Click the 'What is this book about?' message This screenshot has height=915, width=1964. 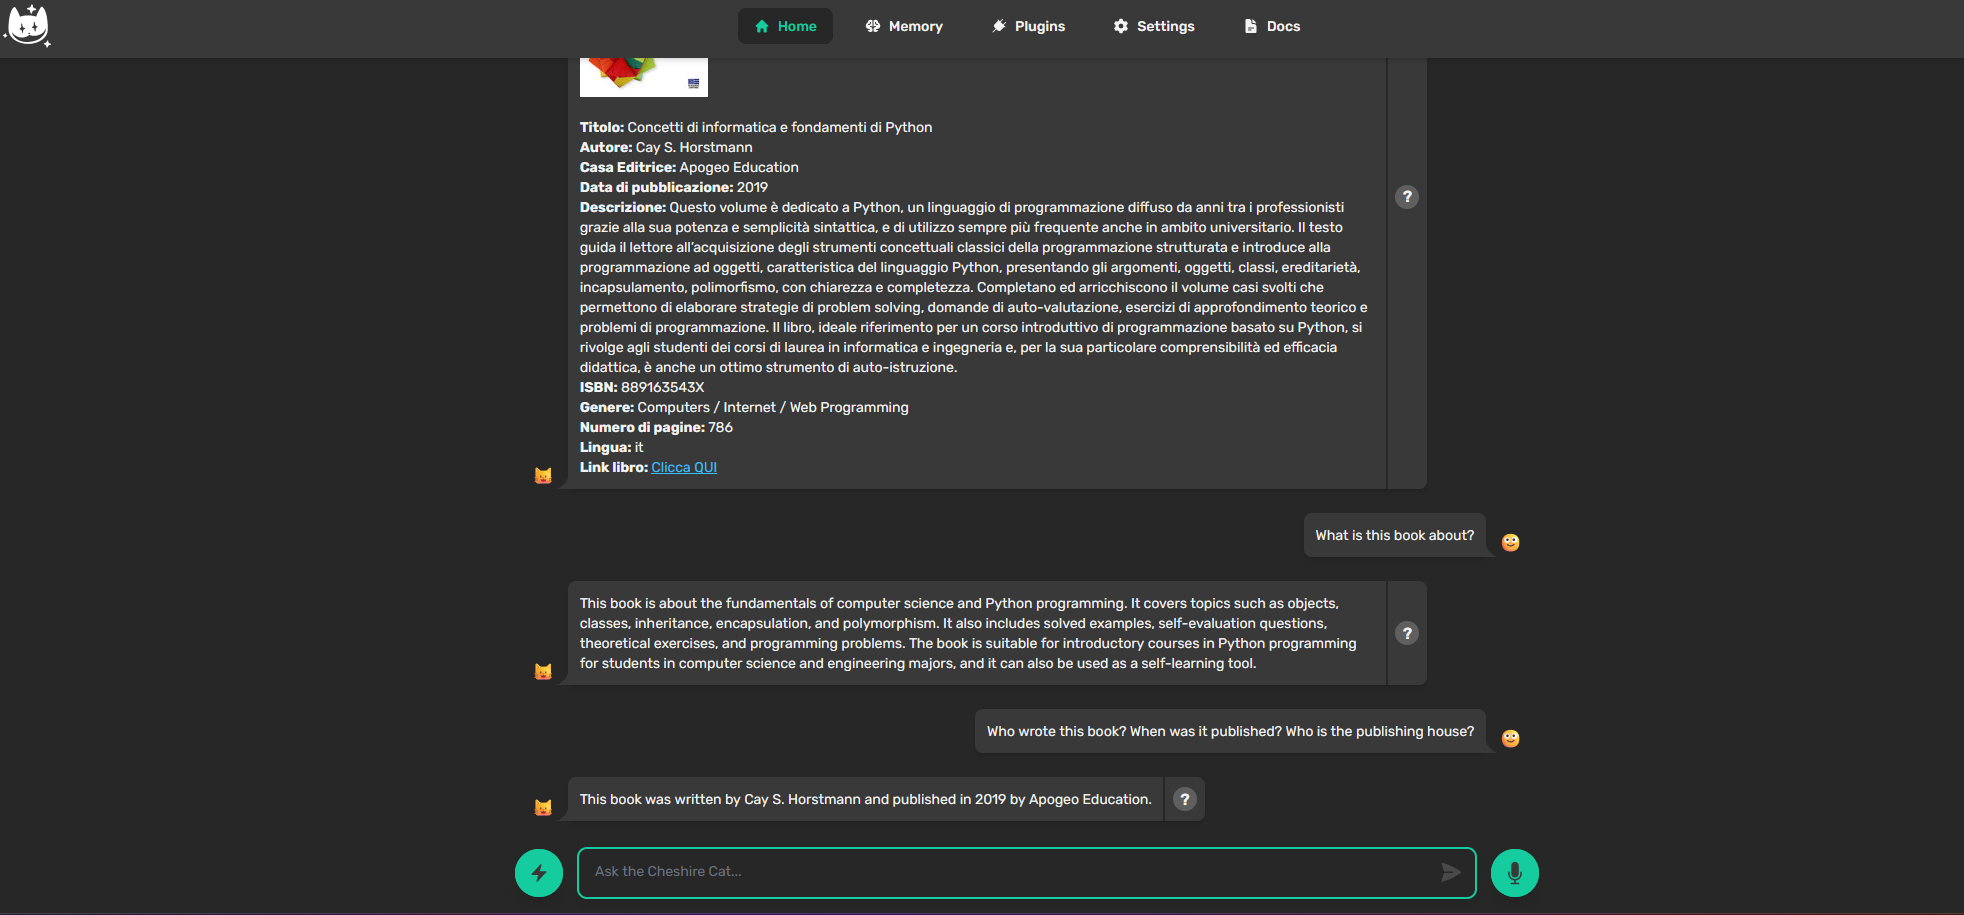point(1395,535)
